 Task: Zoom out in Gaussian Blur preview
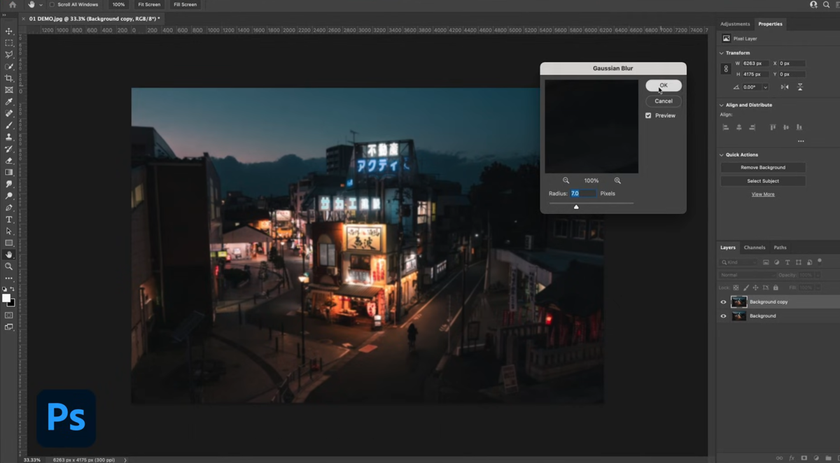click(x=566, y=181)
